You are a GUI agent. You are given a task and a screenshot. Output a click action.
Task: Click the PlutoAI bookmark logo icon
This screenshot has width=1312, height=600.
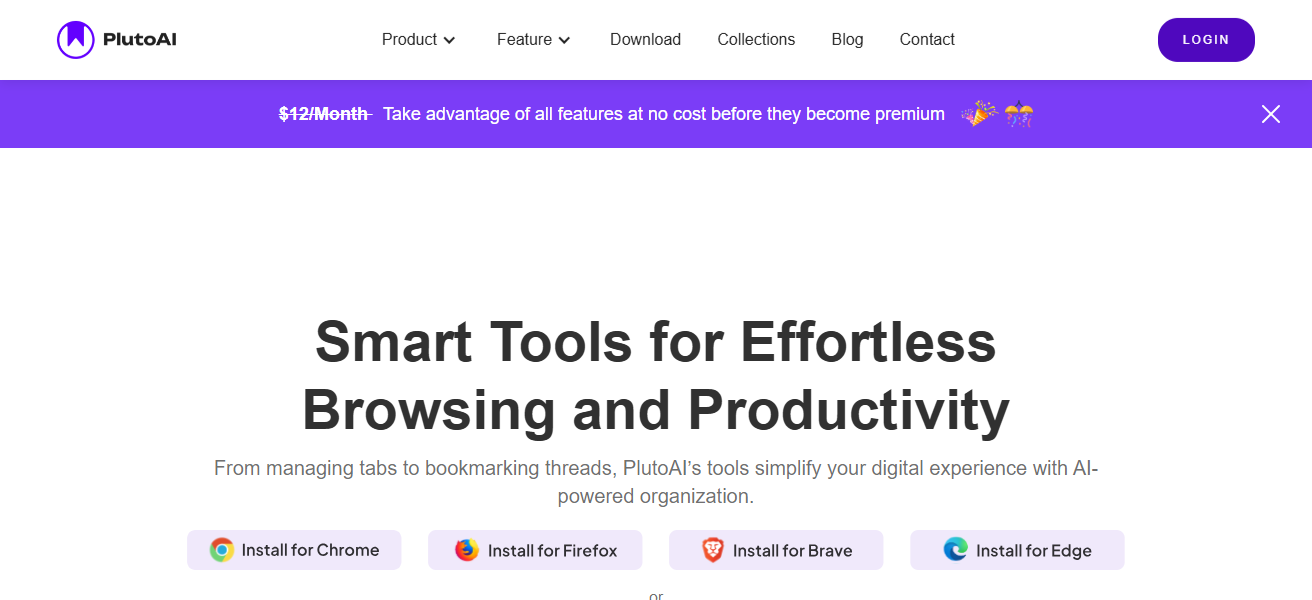76,40
